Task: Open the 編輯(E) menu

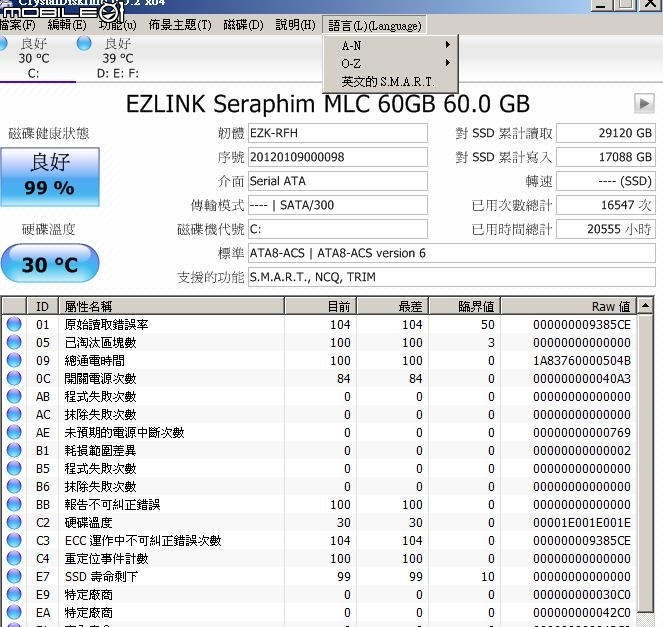Action: [x=67, y=25]
